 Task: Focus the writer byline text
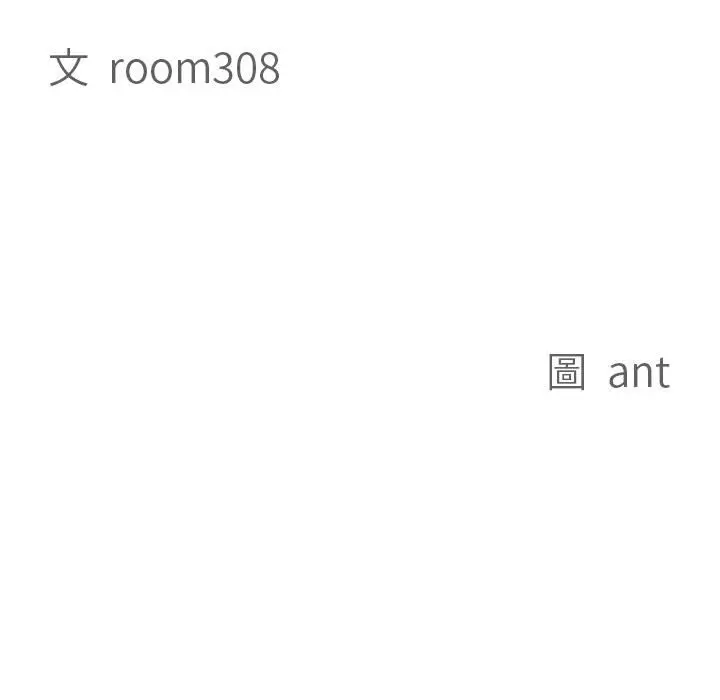click(164, 68)
